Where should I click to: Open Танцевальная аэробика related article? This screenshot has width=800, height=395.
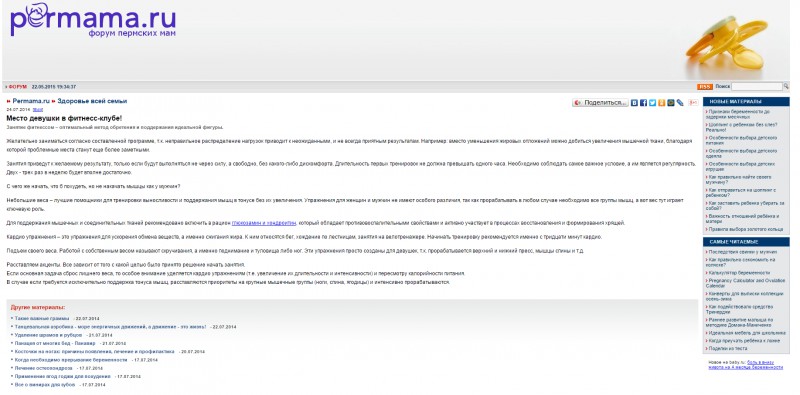point(110,327)
